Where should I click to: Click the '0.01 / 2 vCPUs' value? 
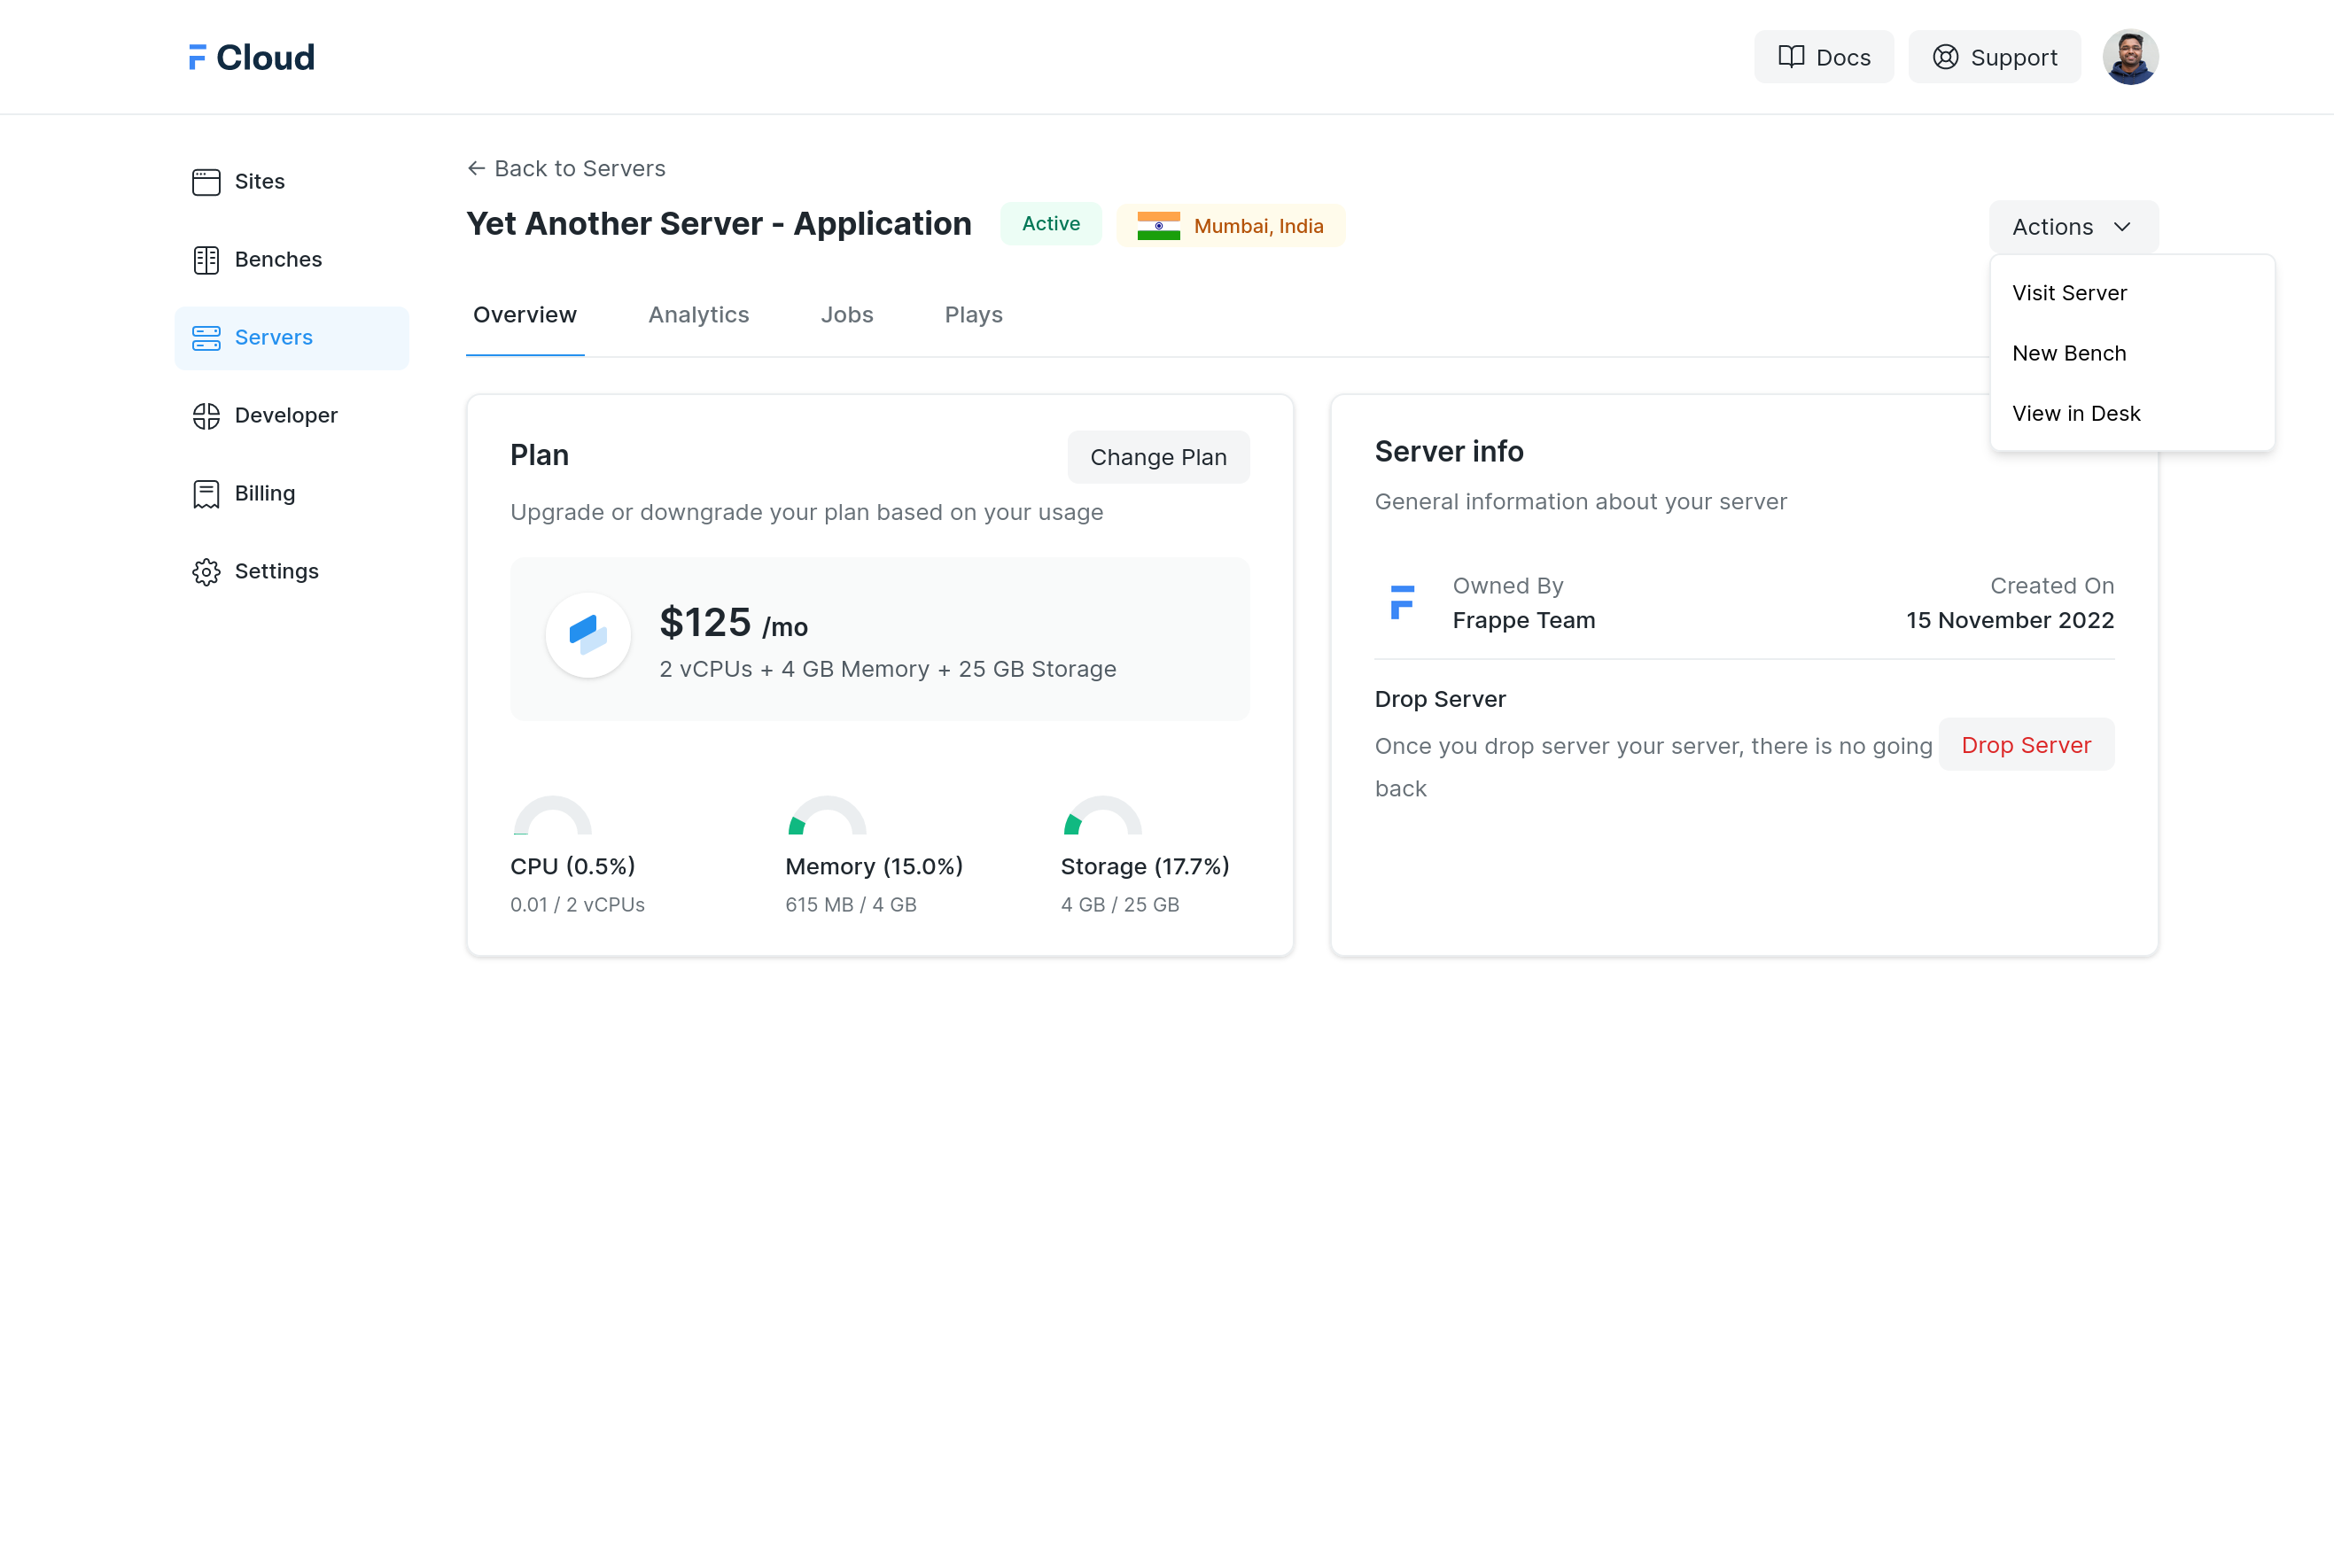pos(577,904)
